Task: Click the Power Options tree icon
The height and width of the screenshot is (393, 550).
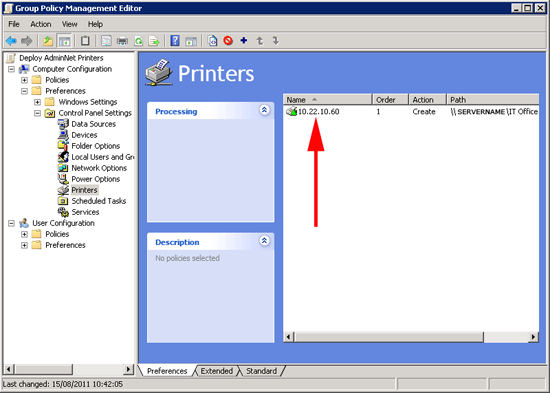Action: (63, 179)
